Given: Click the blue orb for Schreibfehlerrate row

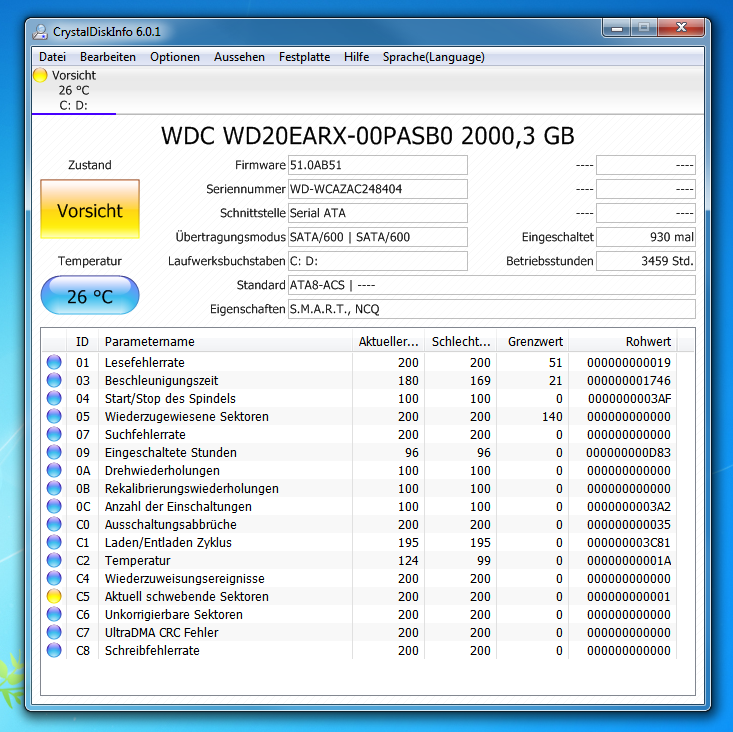Looking at the screenshot, I should 54,650.
